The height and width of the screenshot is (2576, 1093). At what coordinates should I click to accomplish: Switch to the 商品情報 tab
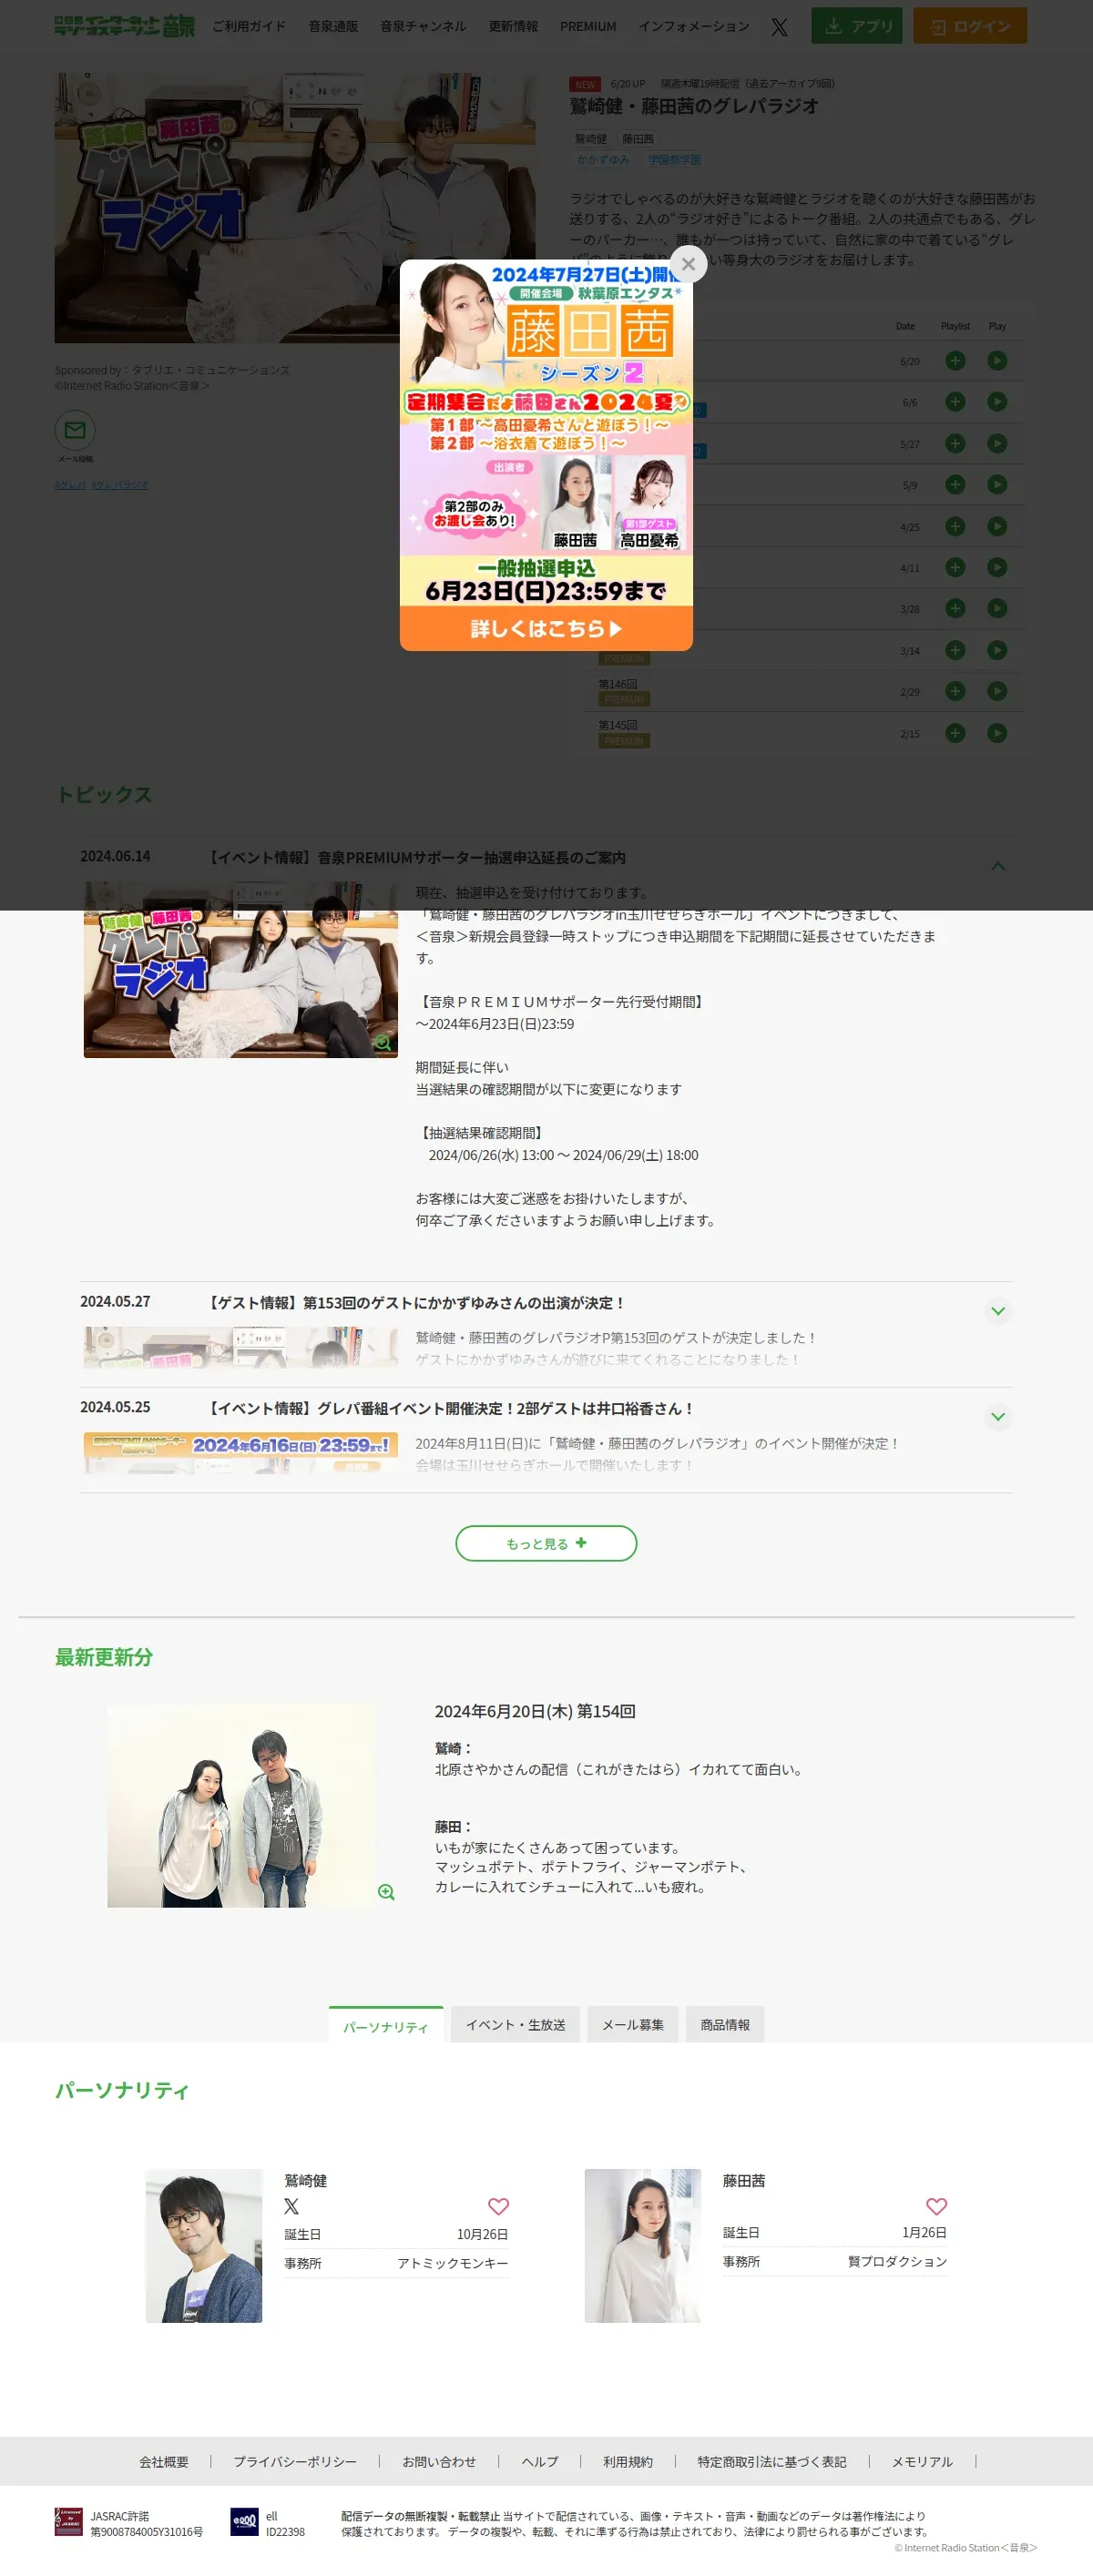[725, 2025]
